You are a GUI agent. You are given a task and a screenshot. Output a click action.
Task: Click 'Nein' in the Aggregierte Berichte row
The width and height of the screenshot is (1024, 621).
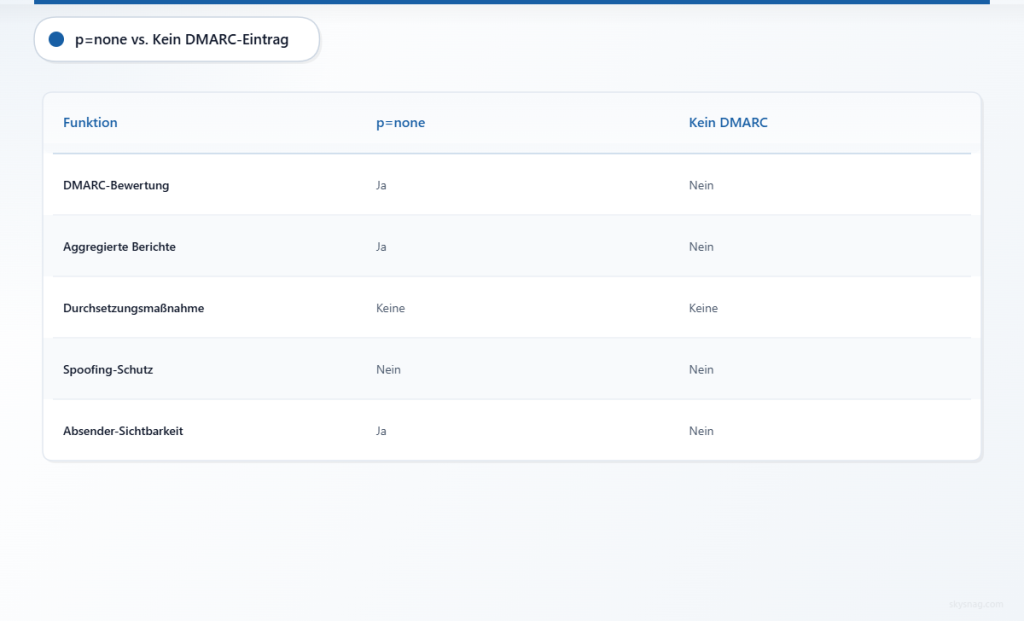point(701,247)
